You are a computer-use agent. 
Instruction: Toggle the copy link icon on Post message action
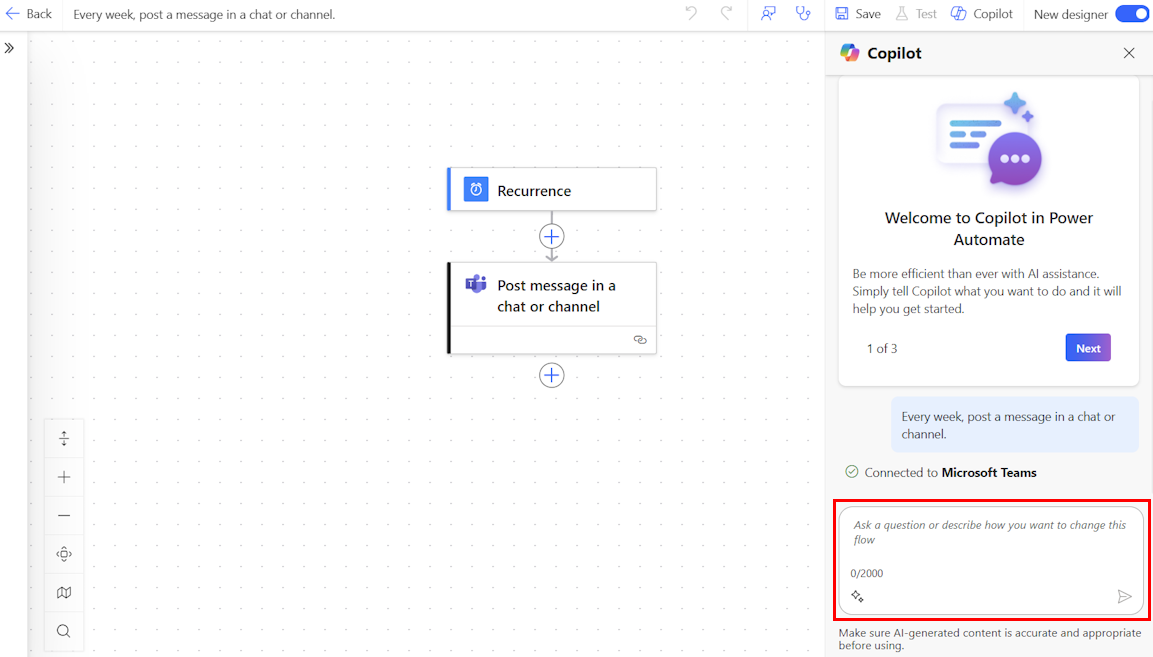640,340
